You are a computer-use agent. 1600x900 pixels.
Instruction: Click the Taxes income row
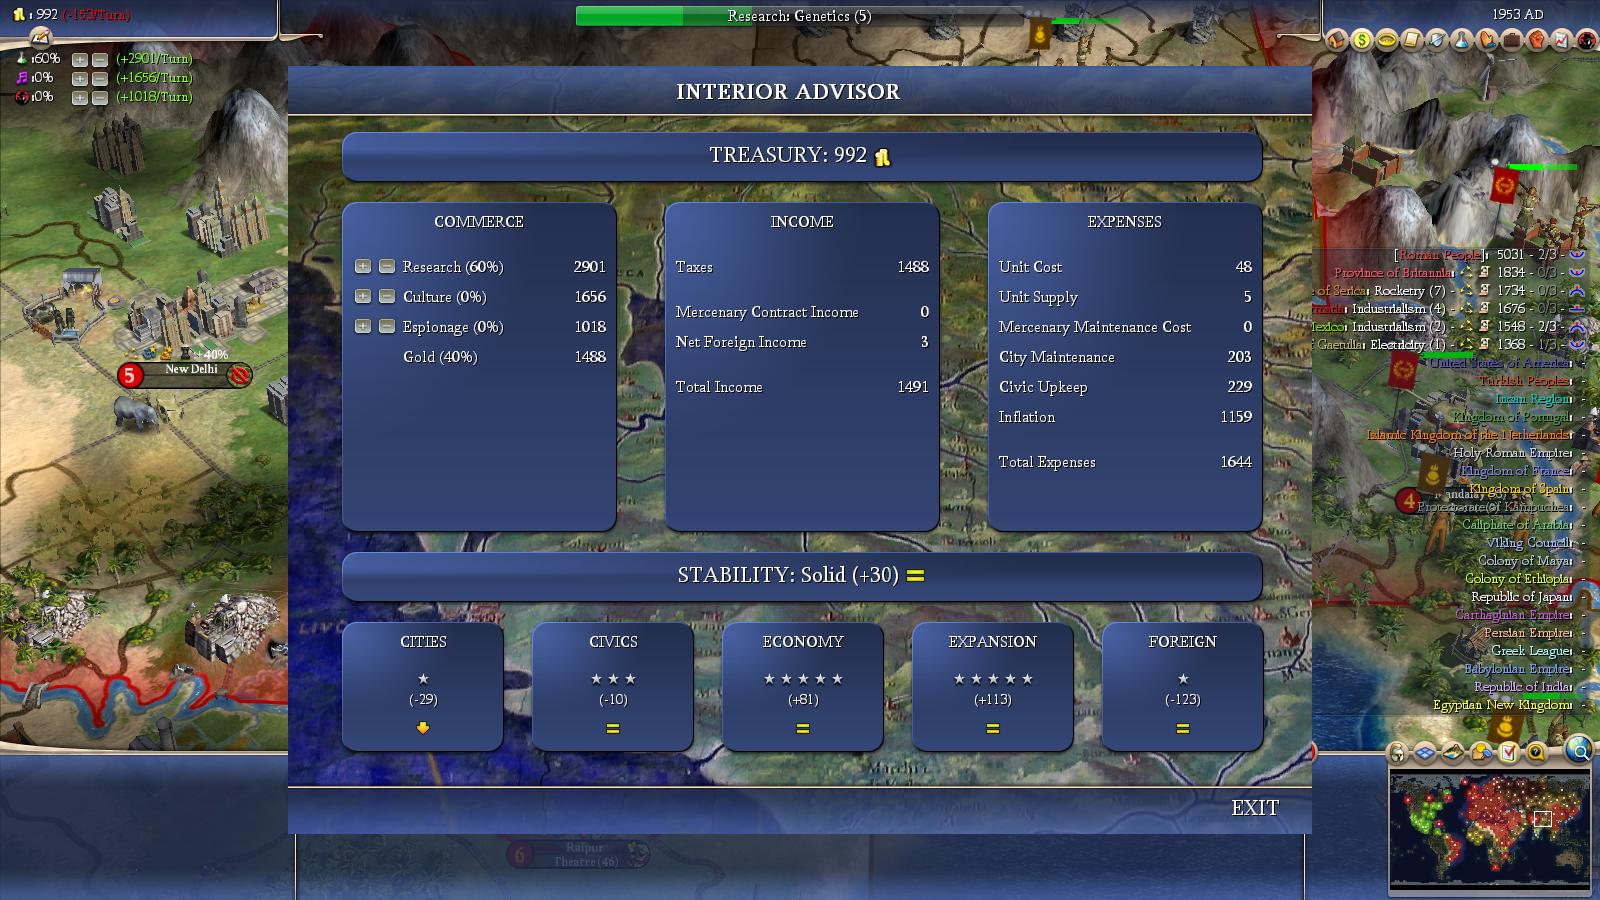pyautogui.click(x=802, y=267)
